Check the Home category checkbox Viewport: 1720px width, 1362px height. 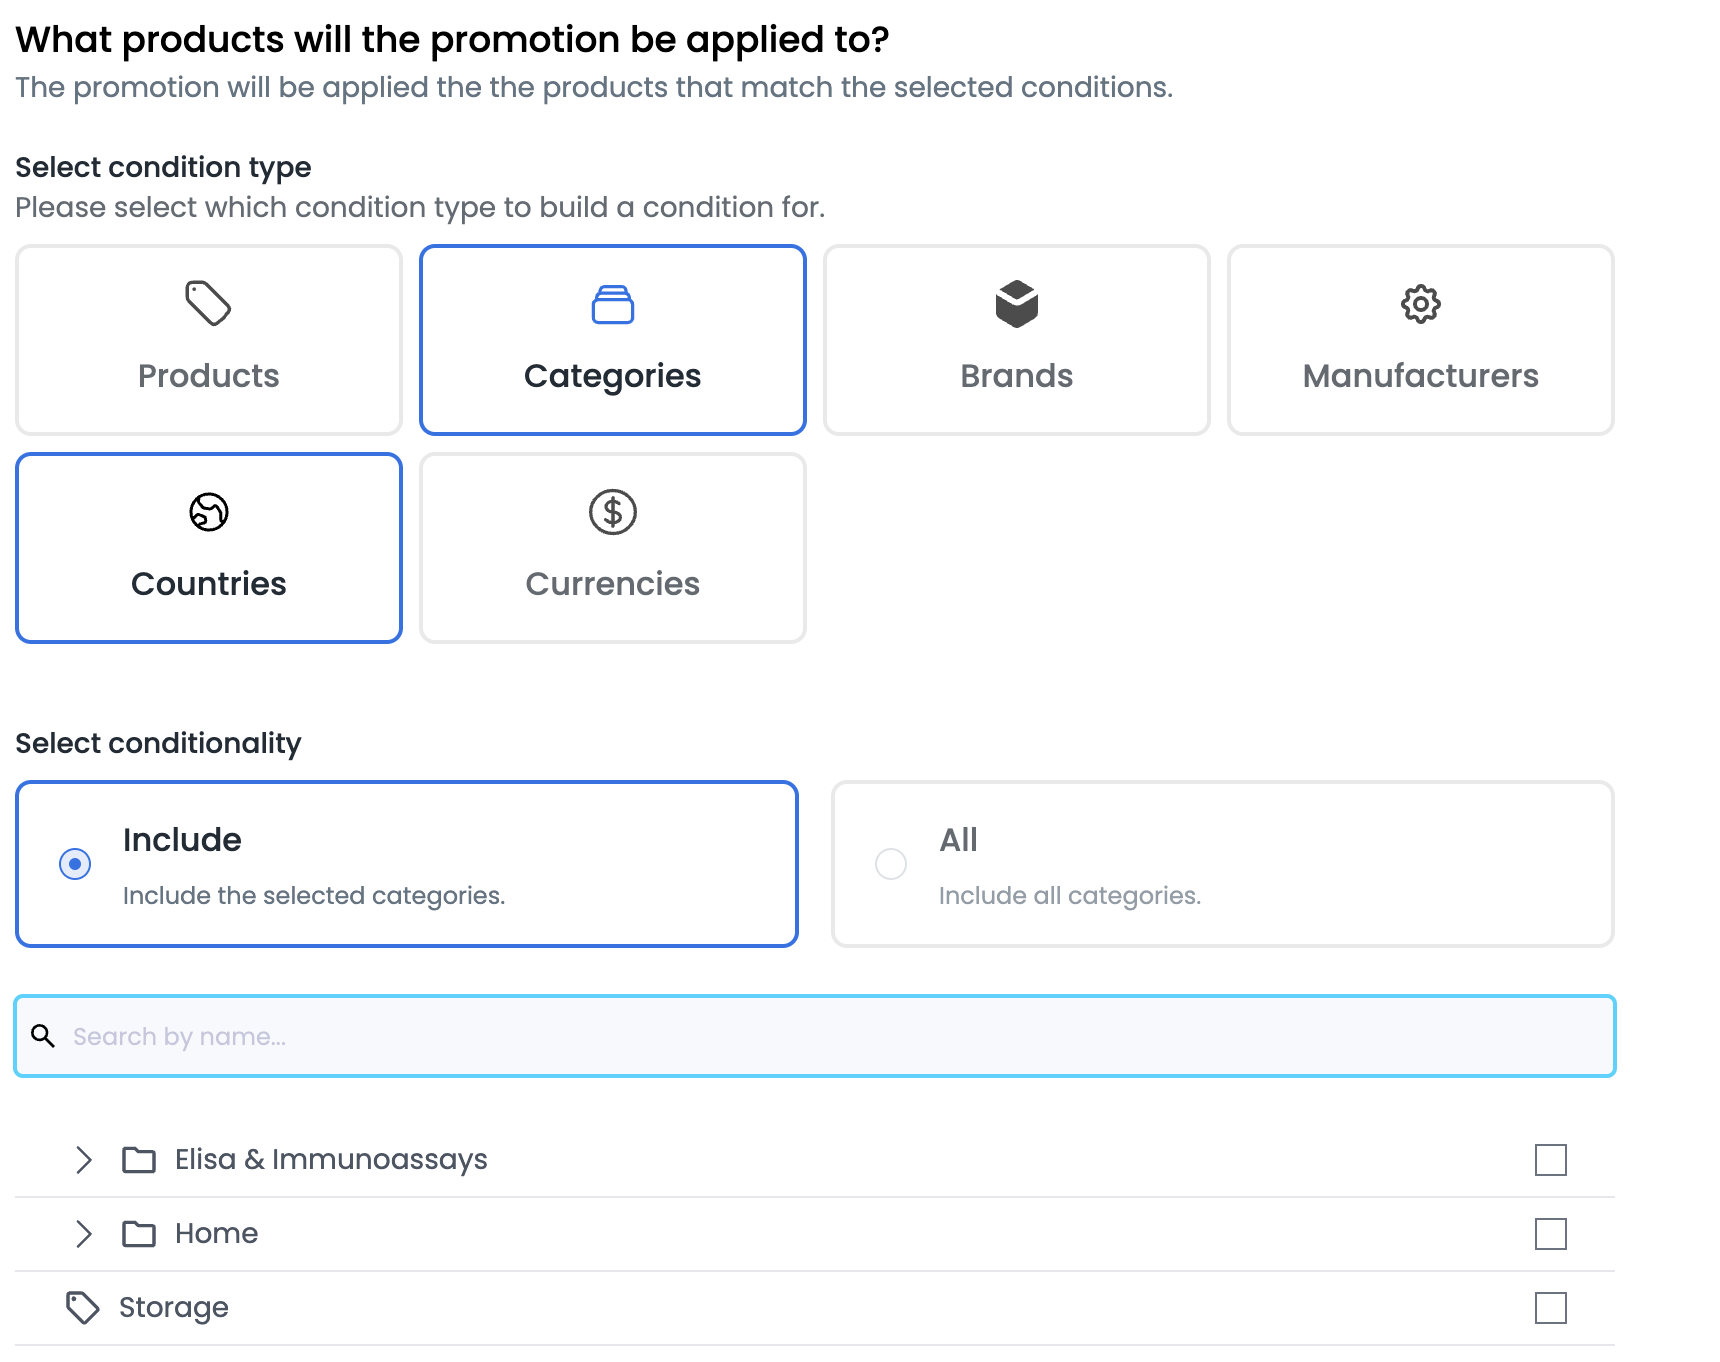(x=1551, y=1234)
